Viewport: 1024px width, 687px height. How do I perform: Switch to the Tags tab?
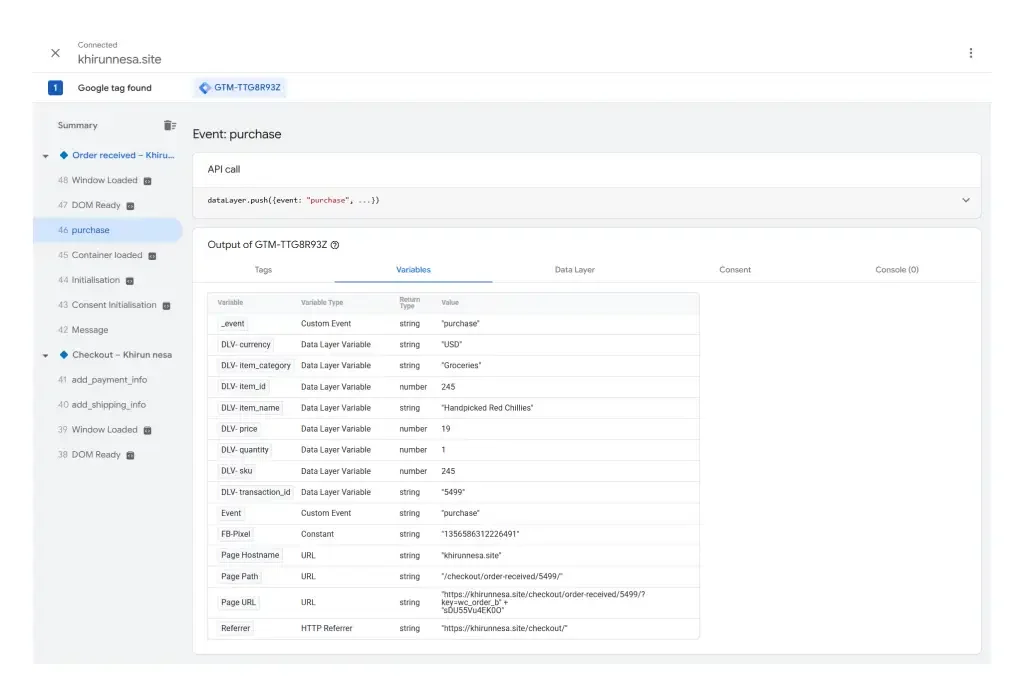(x=263, y=270)
